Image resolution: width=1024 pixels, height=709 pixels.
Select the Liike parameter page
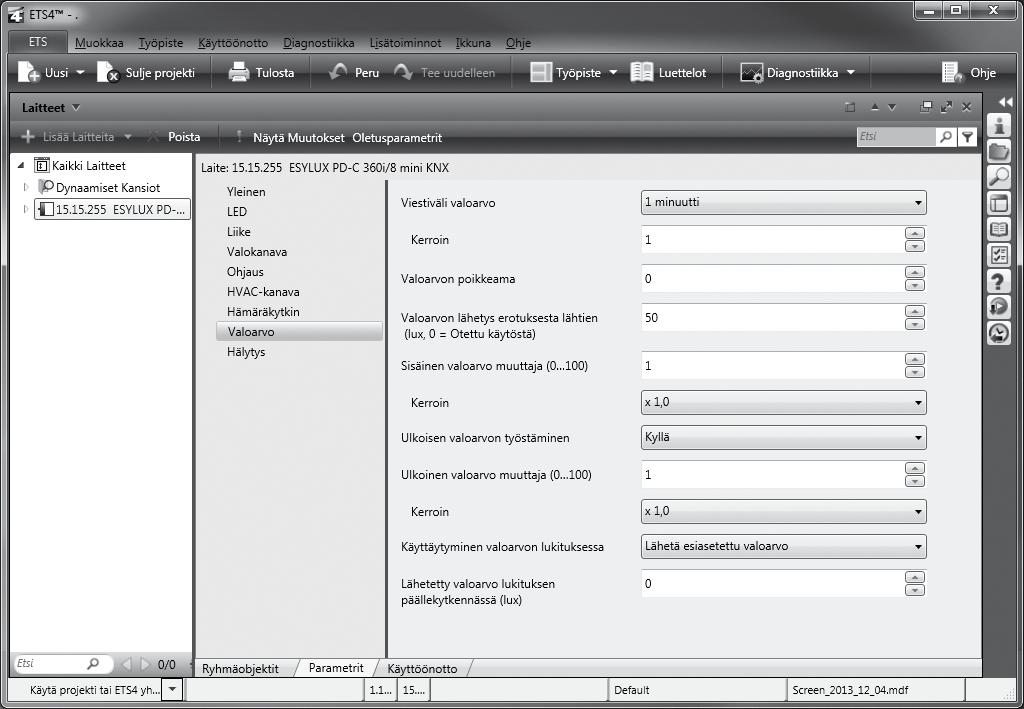239,232
